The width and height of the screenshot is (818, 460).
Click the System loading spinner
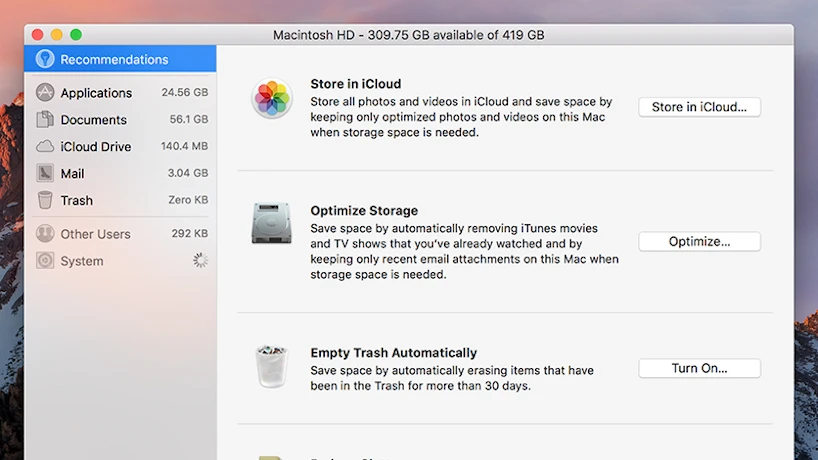[x=201, y=261]
